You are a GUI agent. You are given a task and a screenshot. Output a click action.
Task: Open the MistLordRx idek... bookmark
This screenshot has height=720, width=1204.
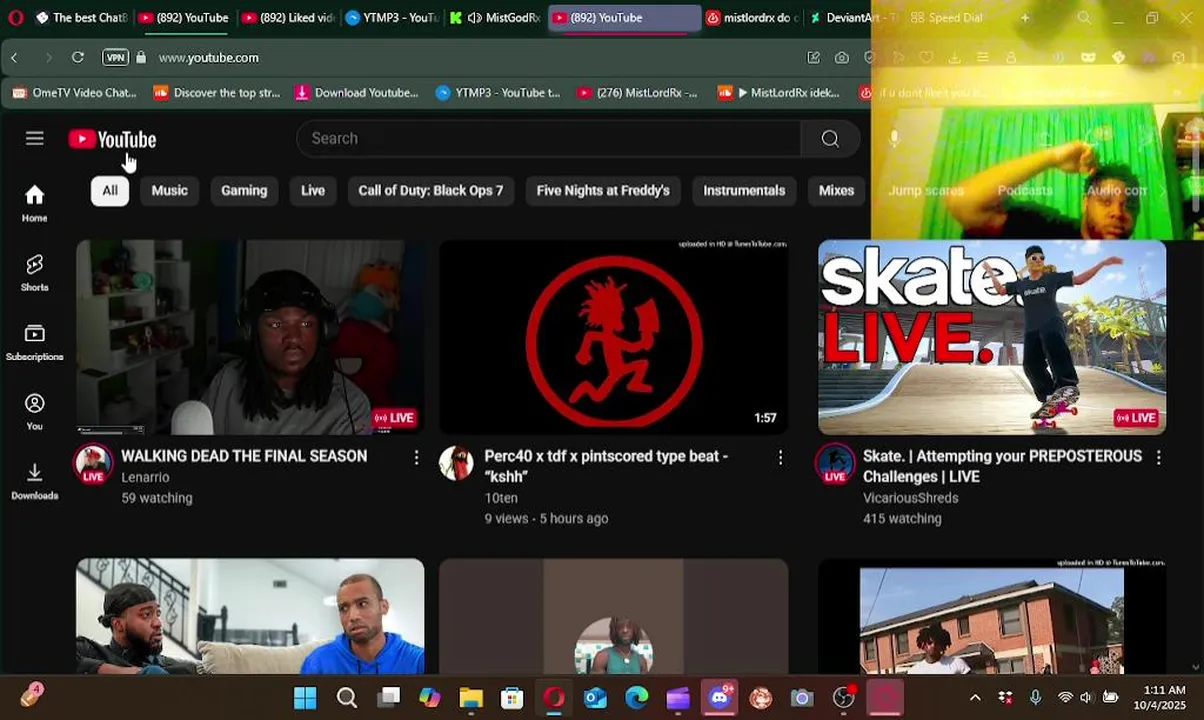click(780, 93)
